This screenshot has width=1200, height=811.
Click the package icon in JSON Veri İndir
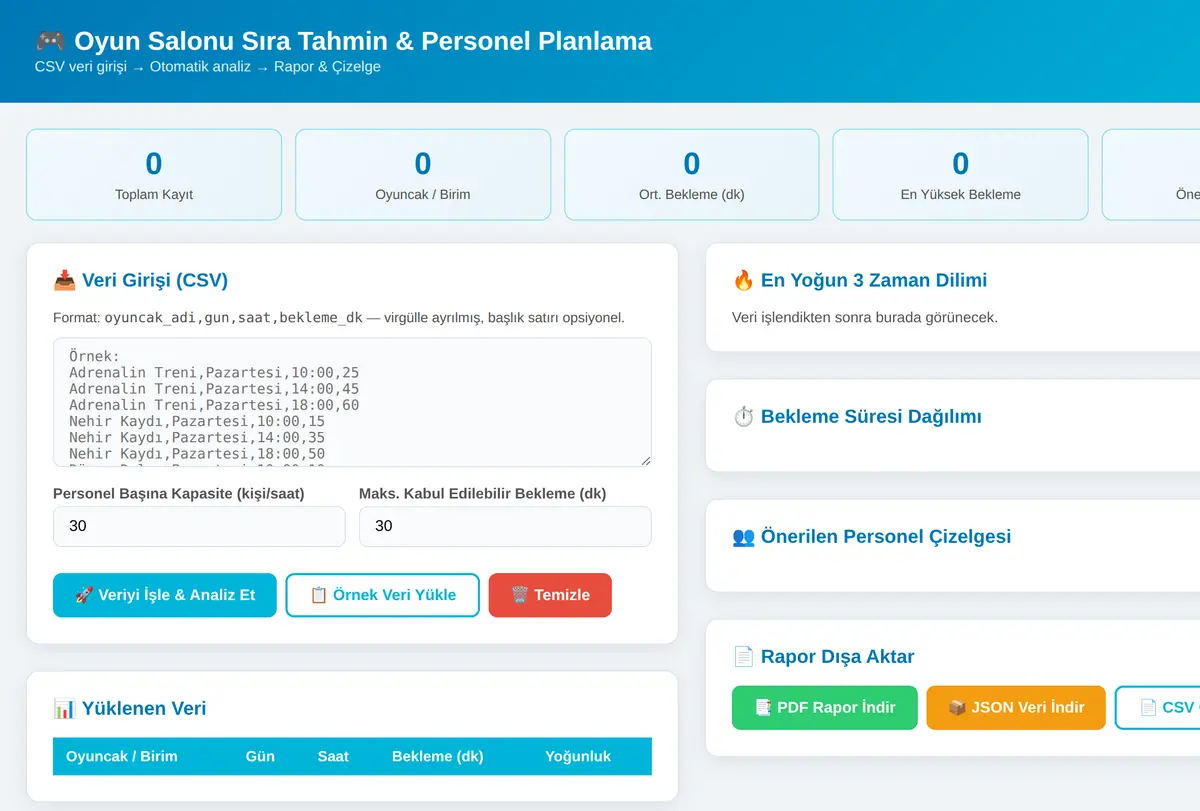point(957,707)
